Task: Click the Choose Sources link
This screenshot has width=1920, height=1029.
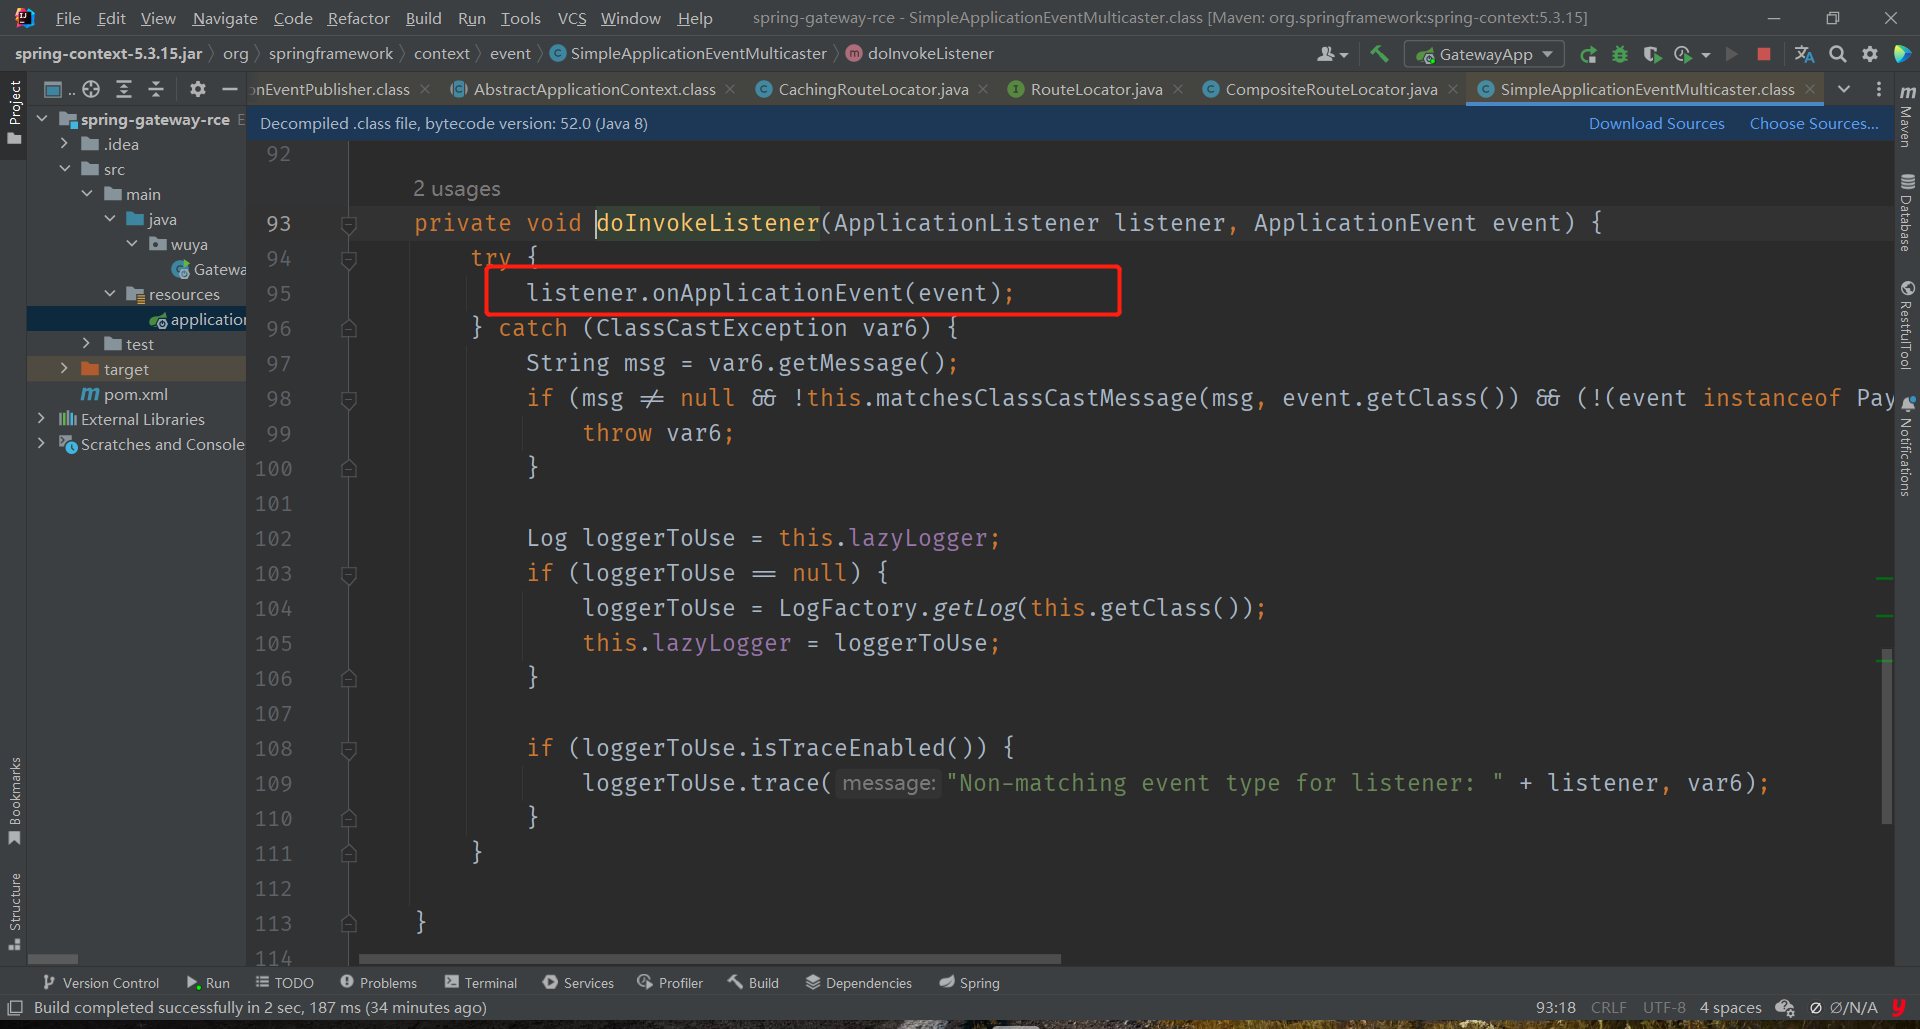Action: [1813, 123]
